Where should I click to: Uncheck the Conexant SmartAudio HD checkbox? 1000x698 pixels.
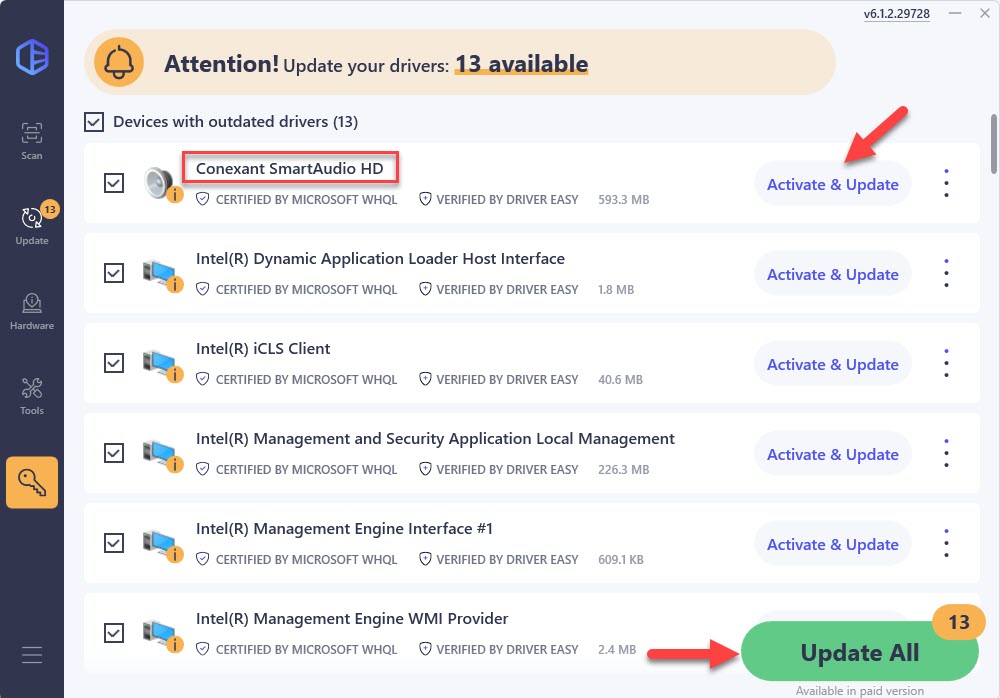click(114, 183)
